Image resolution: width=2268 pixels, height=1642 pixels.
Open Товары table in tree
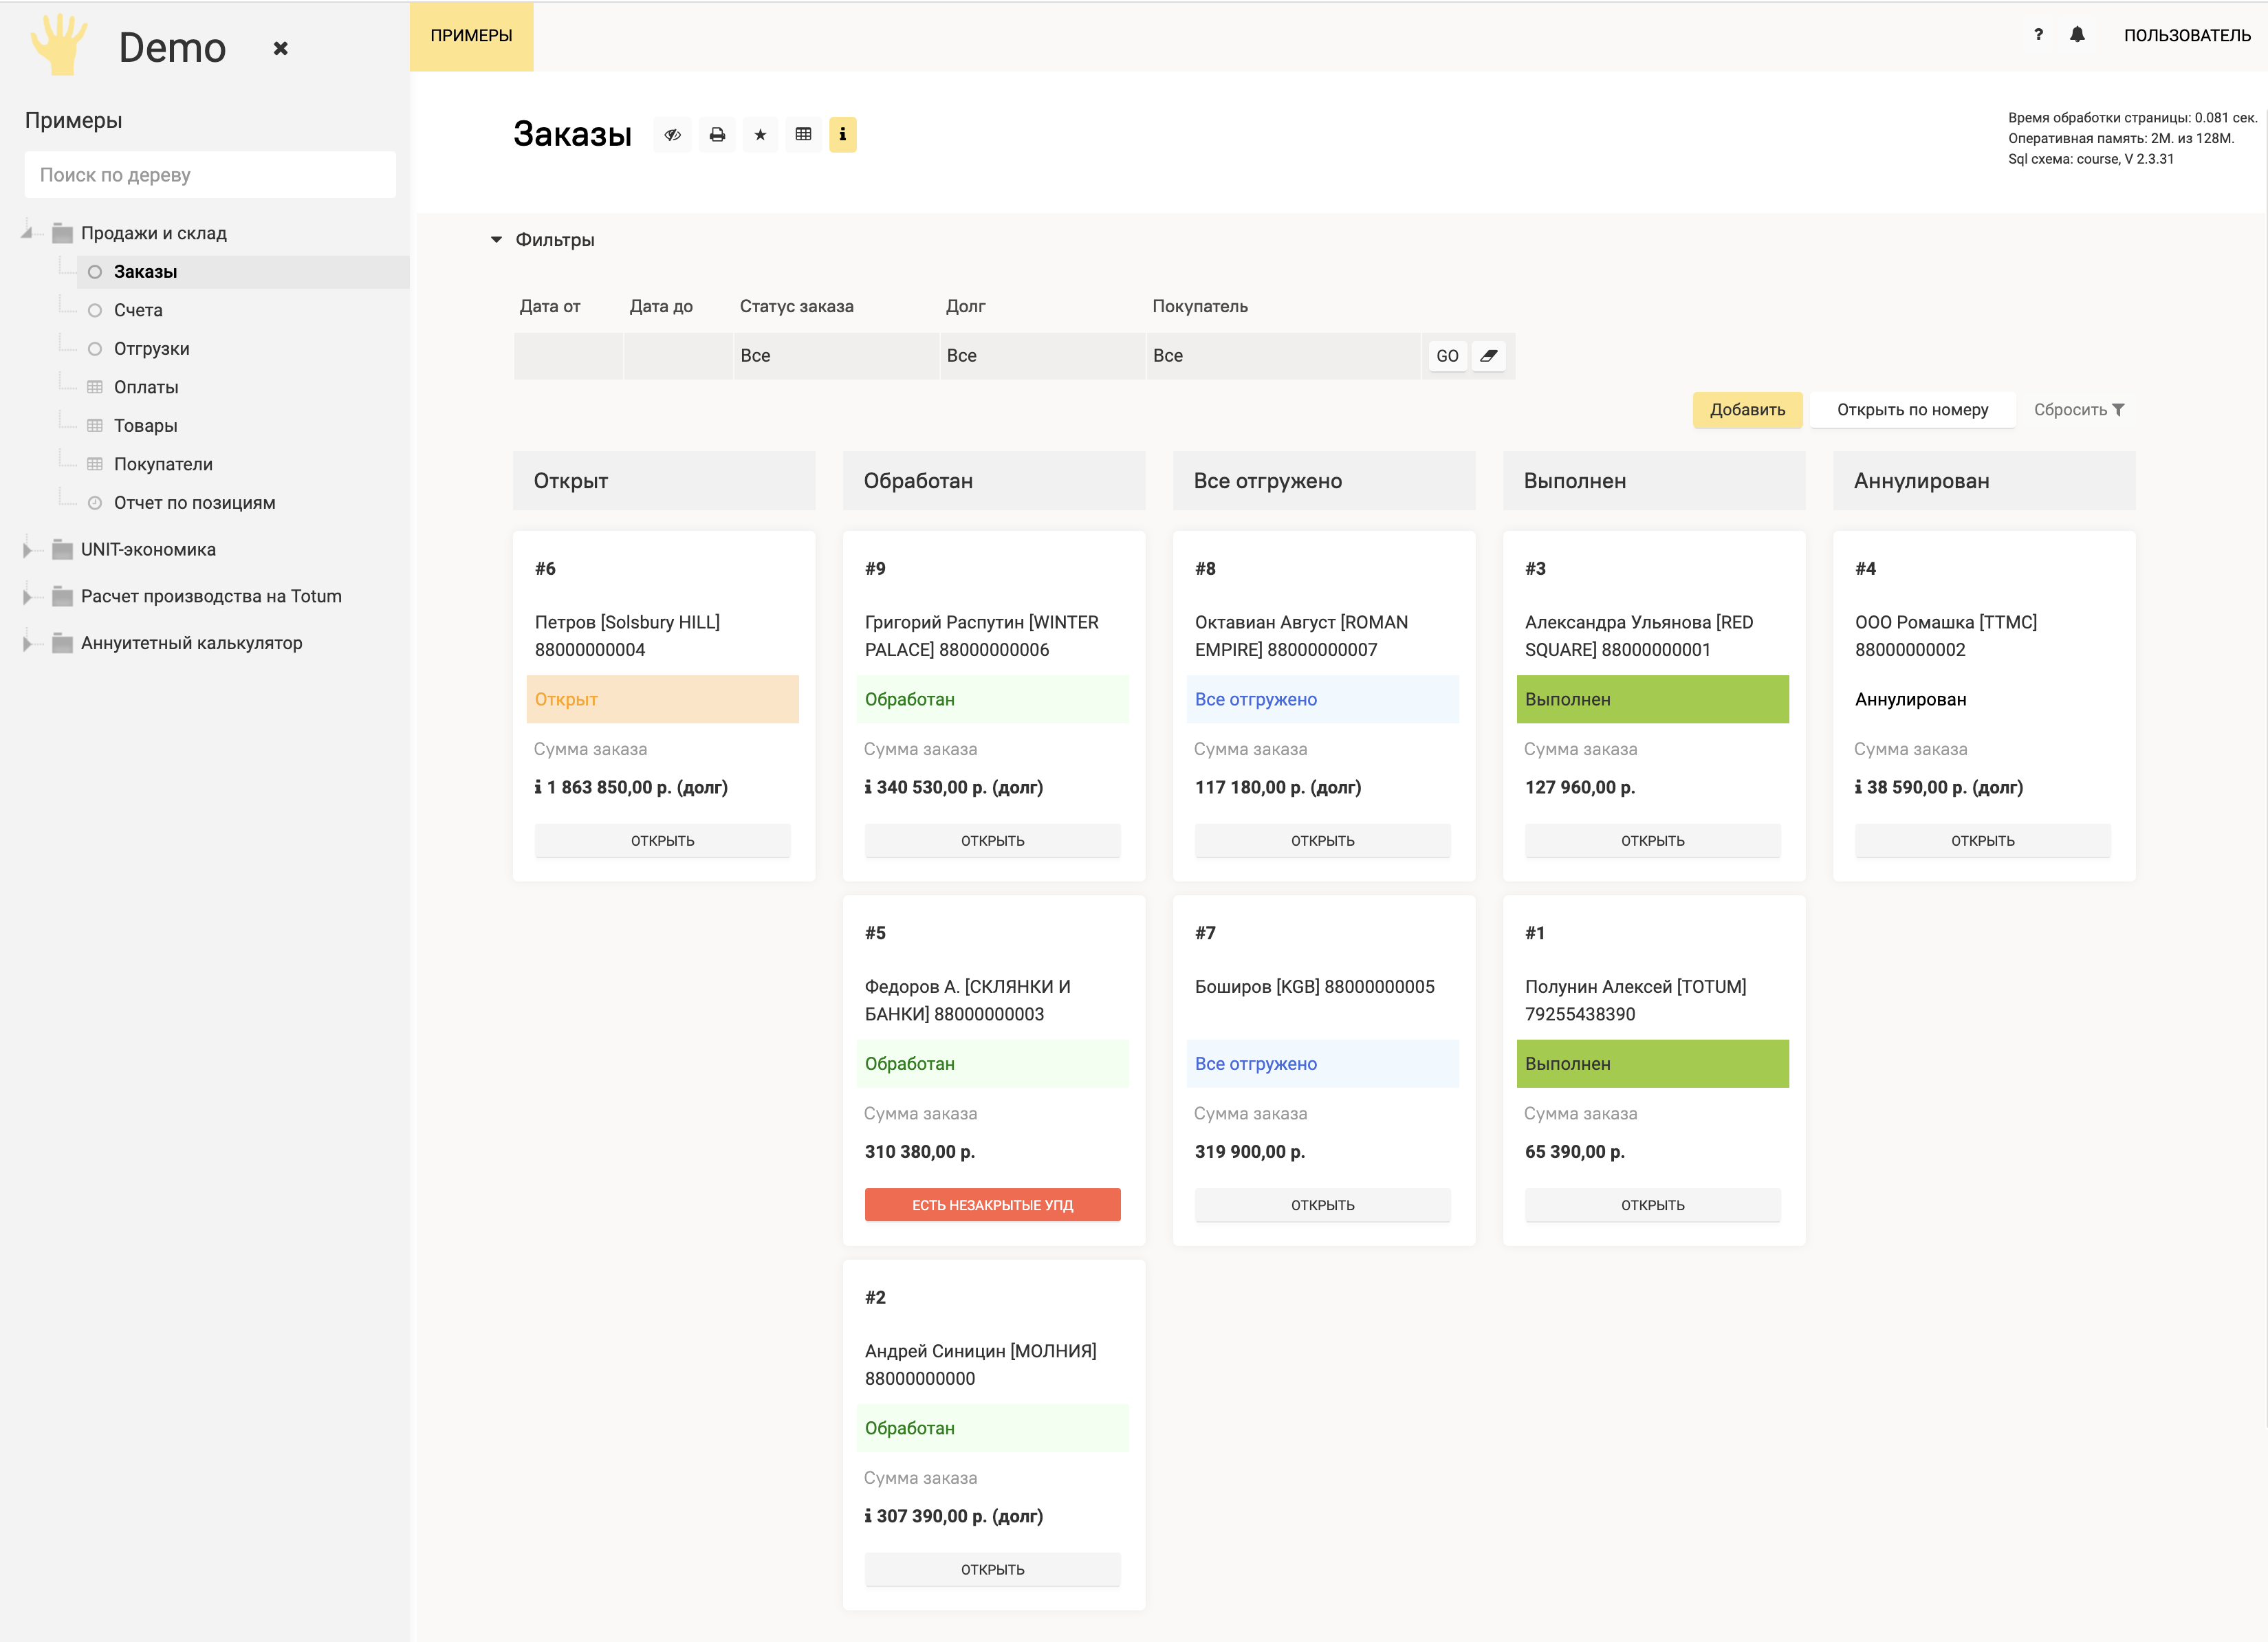145,426
